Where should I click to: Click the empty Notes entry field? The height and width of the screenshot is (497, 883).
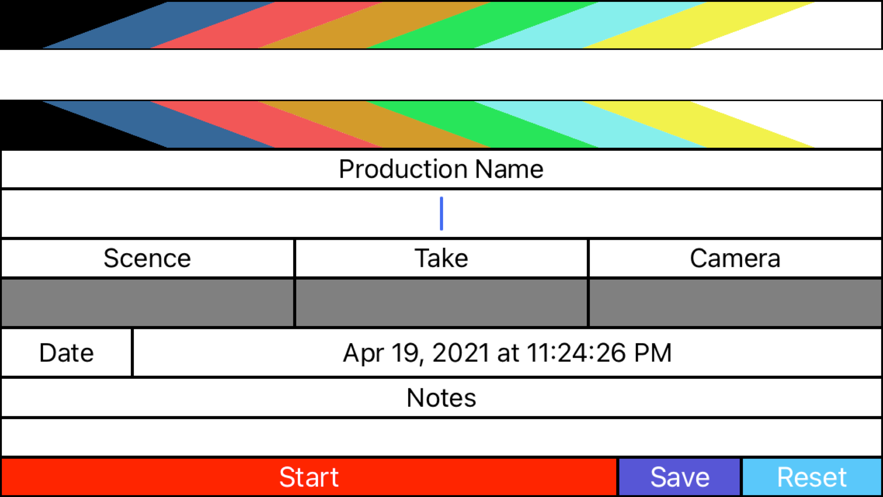pyautogui.click(x=441, y=437)
